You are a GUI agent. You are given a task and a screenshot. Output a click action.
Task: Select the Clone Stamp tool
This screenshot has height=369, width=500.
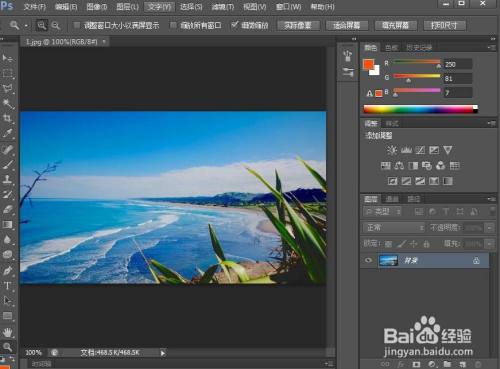tap(7, 179)
